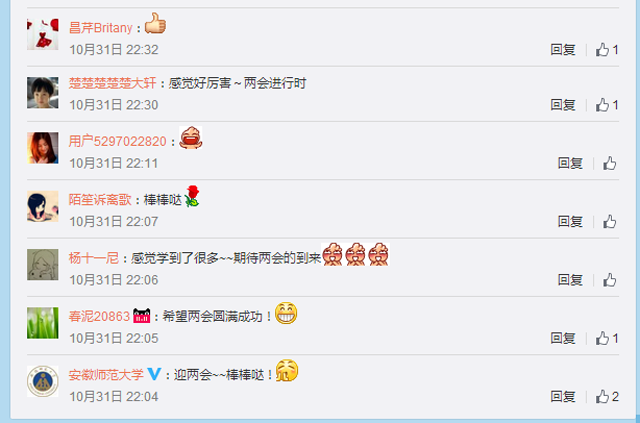
Task: Like 陌笙诉离歌's comment with the thumbs icon
Action: (610, 222)
